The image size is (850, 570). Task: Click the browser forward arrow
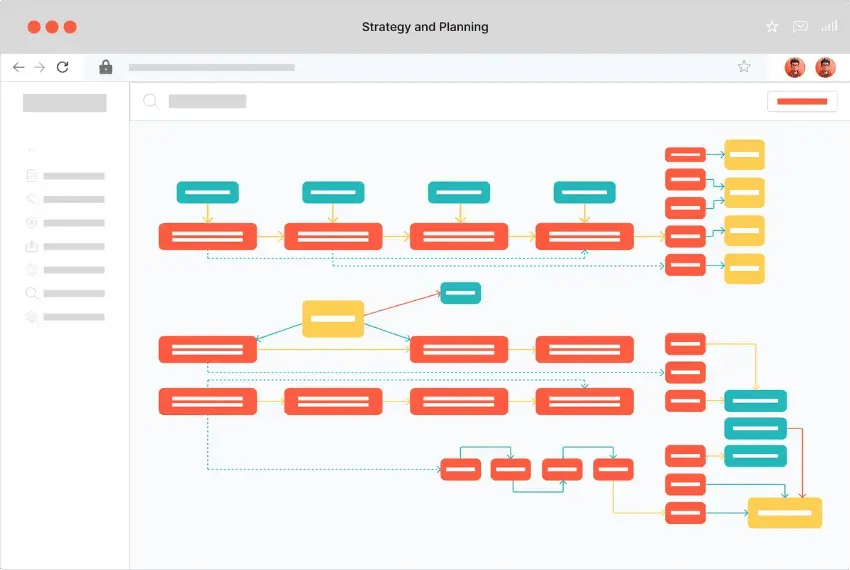click(40, 67)
